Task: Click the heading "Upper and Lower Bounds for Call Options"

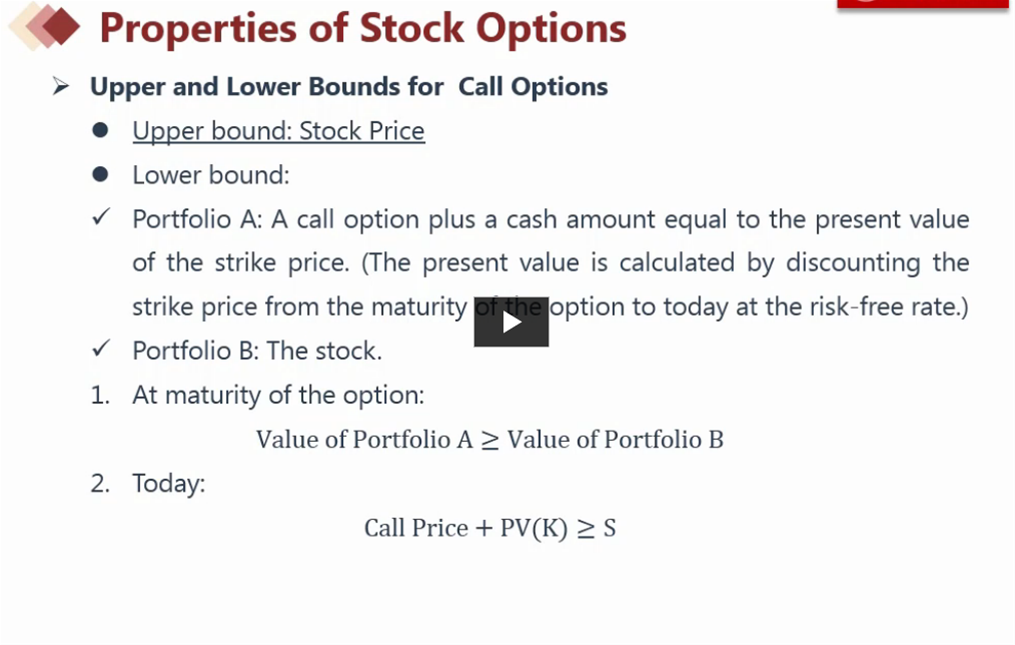Action: pos(349,87)
